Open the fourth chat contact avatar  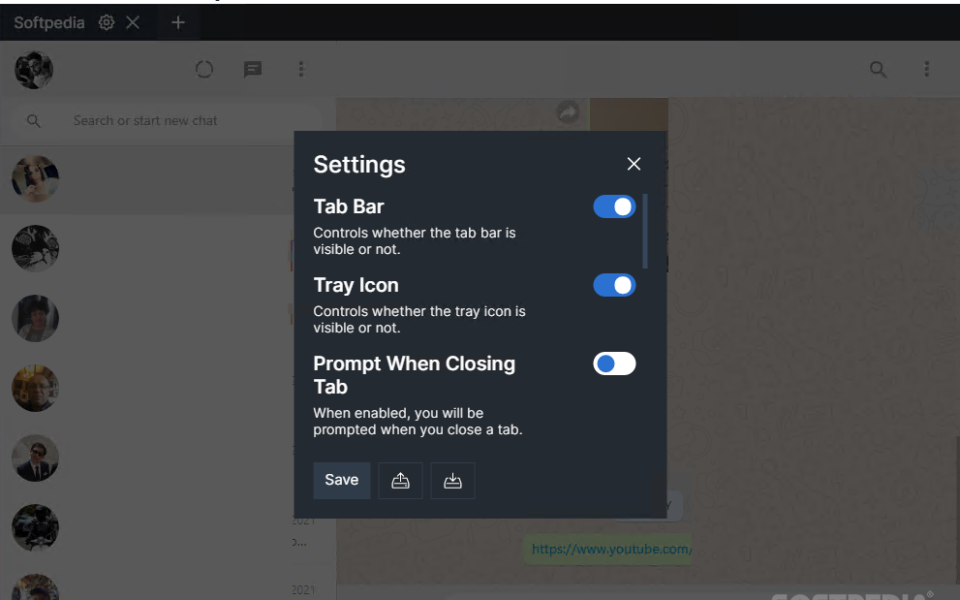coord(36,388)
